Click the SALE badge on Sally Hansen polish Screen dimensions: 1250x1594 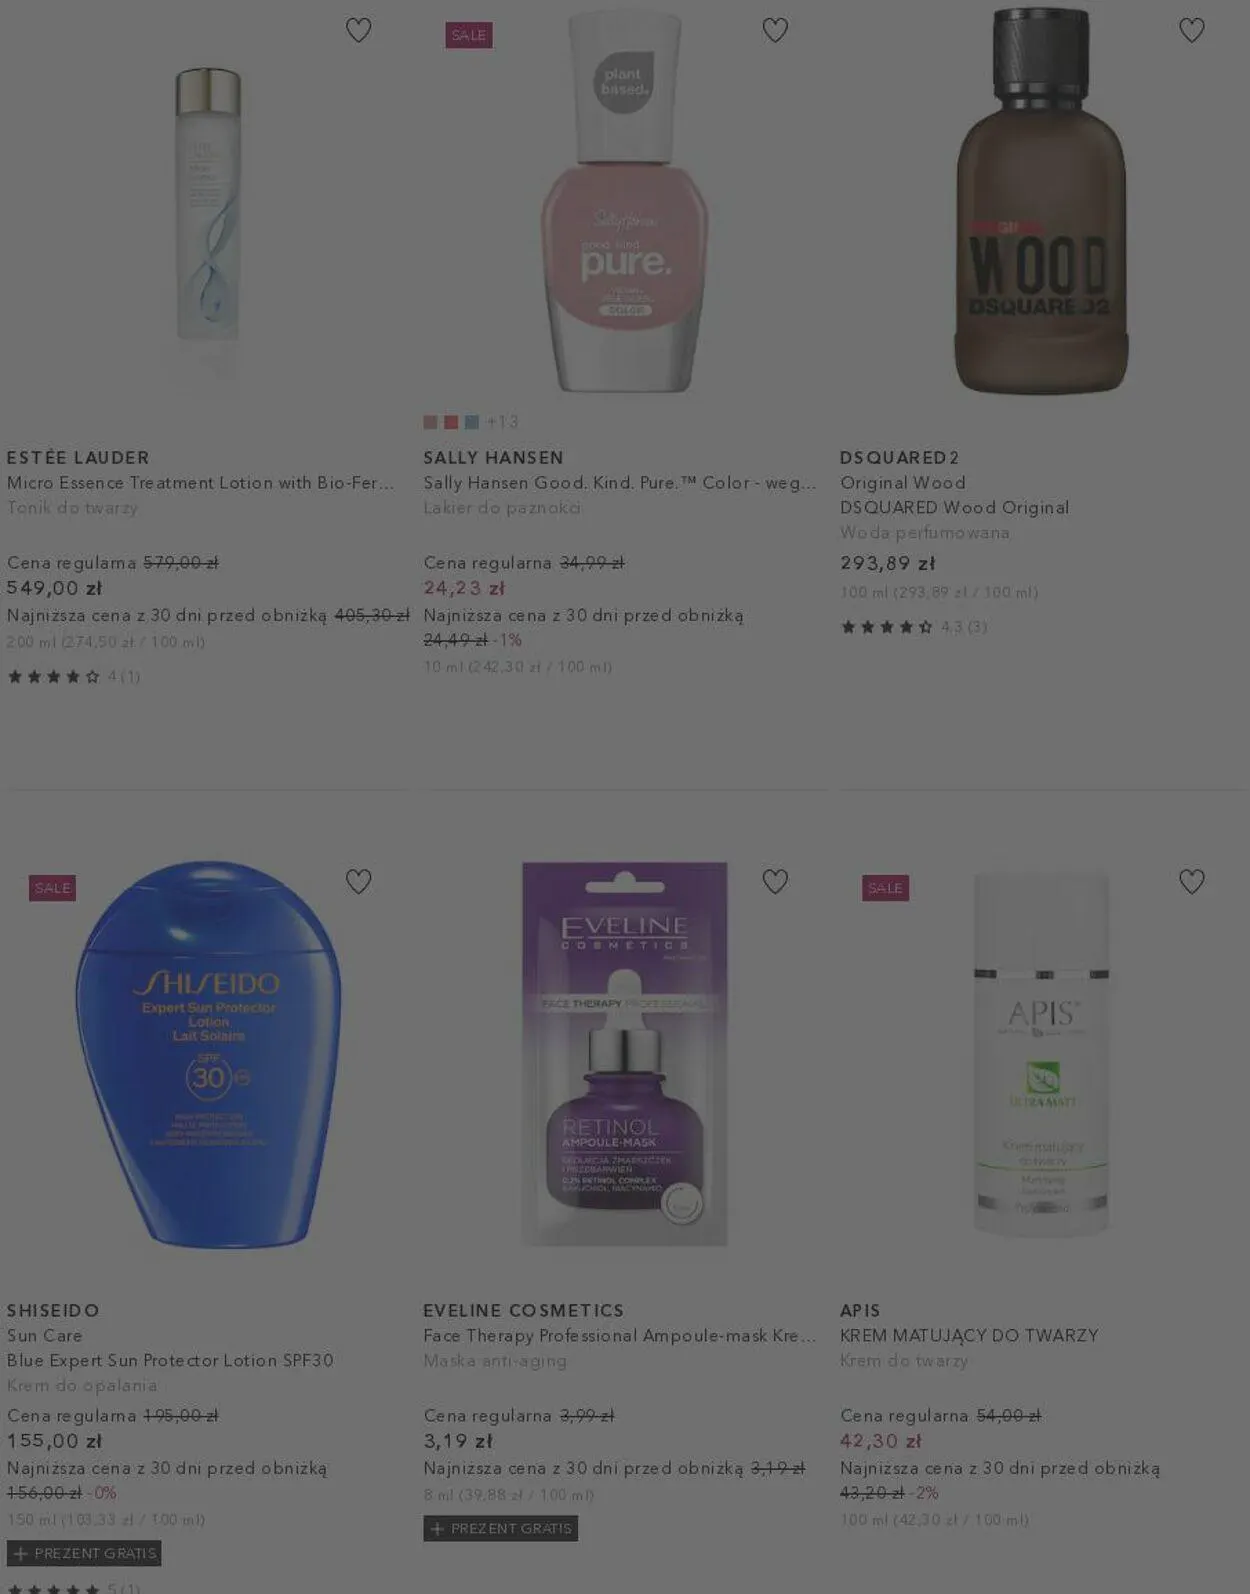[469, 35]
